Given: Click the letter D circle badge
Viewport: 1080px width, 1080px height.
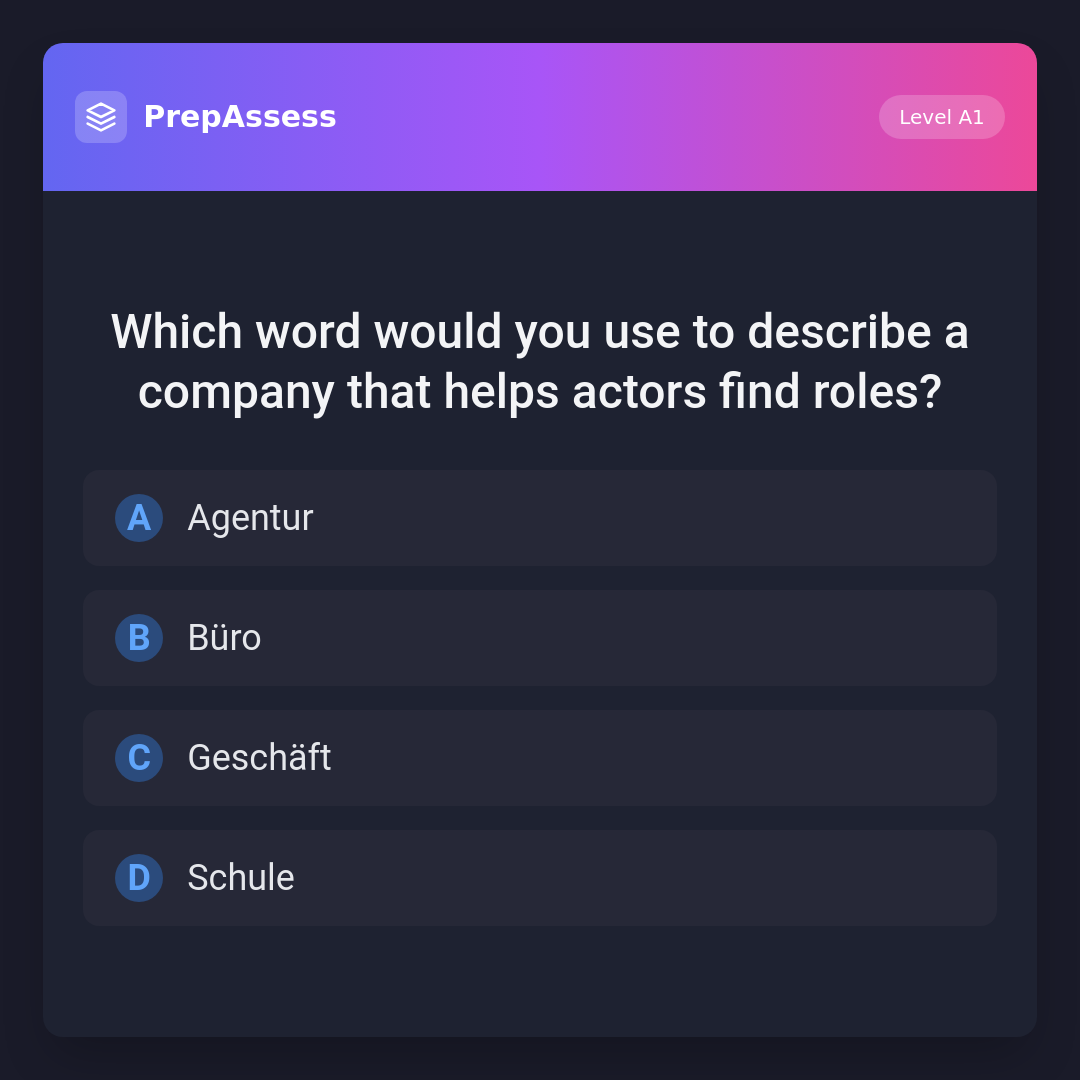Looking at the screenshot, I should pos(139,878).
